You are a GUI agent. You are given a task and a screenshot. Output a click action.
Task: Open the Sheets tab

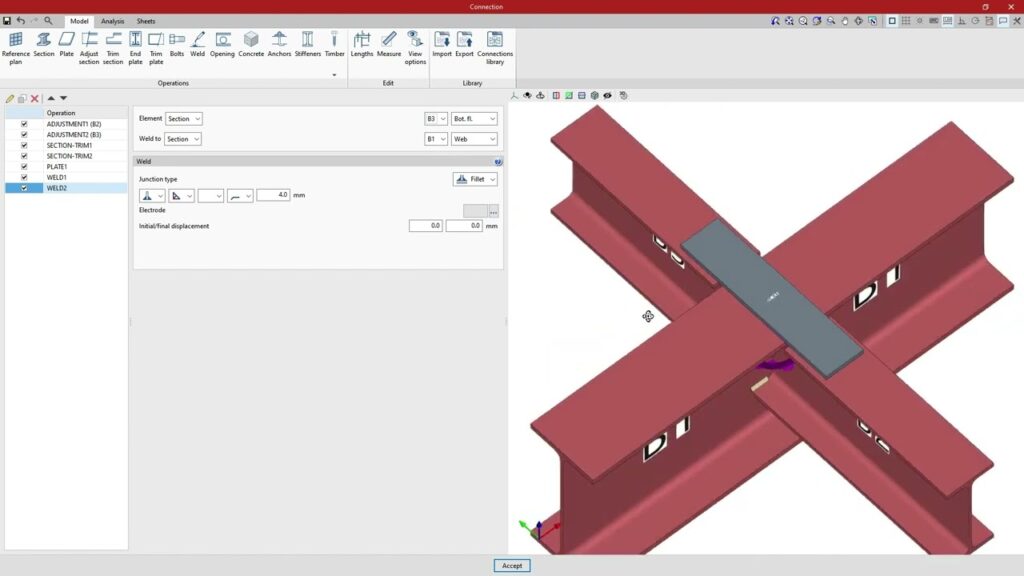coord(146,21)
